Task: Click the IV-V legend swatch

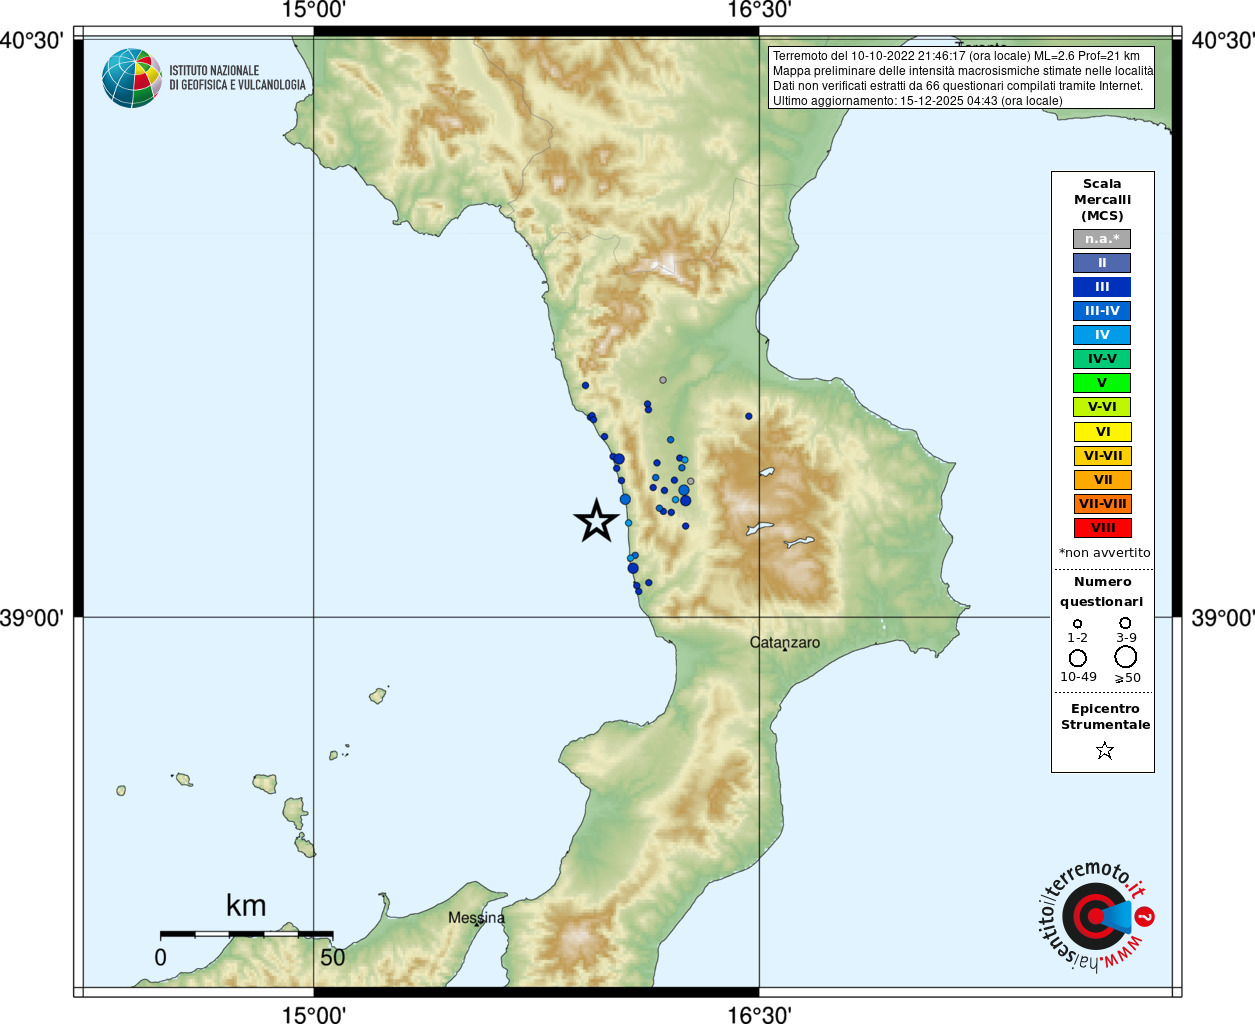Action: click(1102, 359)
